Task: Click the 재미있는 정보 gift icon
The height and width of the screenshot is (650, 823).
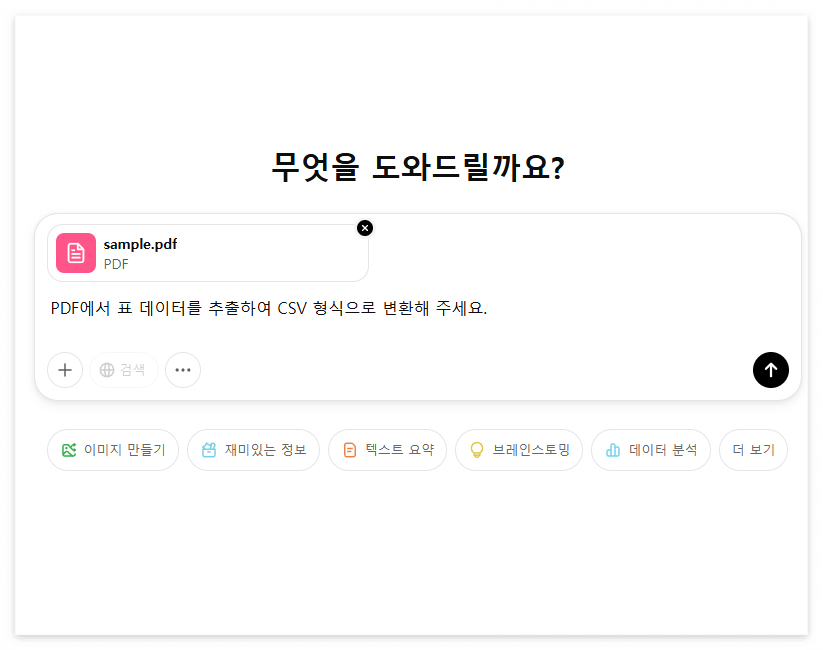Action: coord(207,450)
